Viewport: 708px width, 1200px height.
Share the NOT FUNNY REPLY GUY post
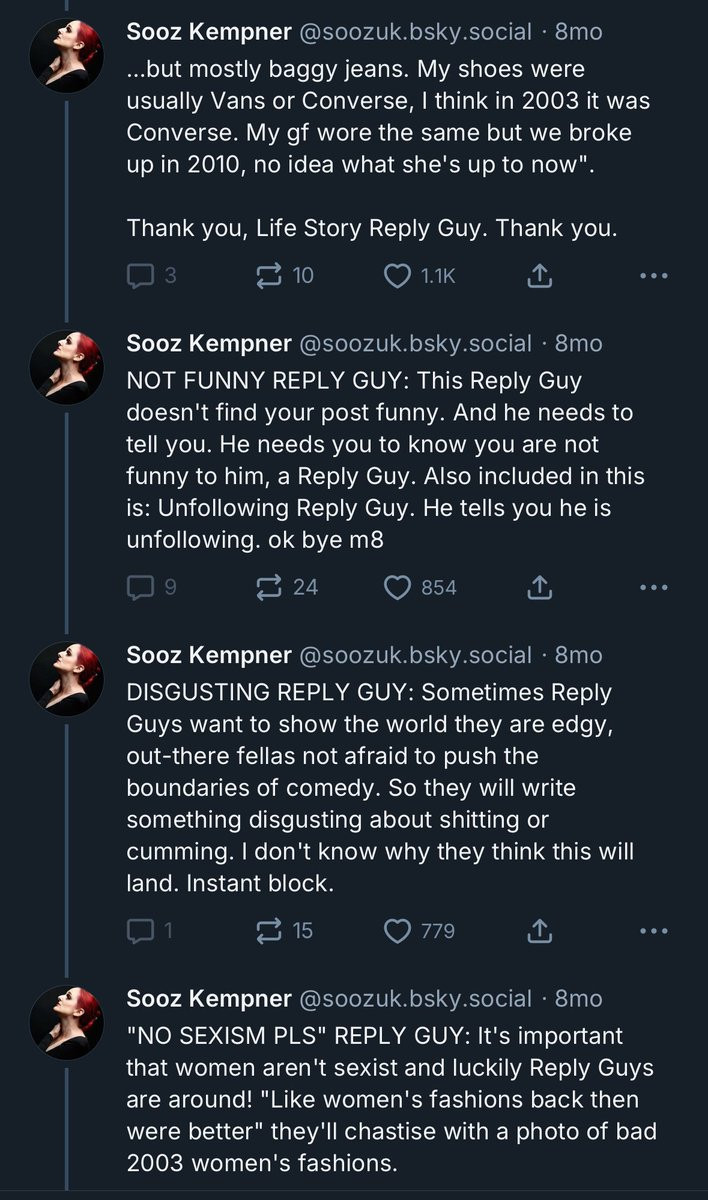click(539, 588)
